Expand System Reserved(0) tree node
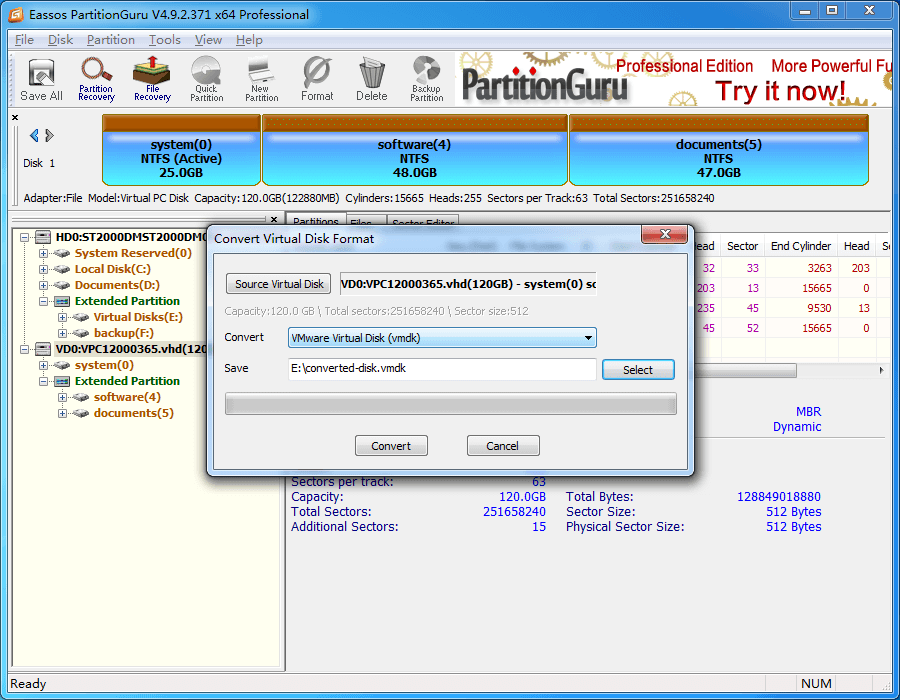This screenshot has height=700, width=900. pos(43,253)
